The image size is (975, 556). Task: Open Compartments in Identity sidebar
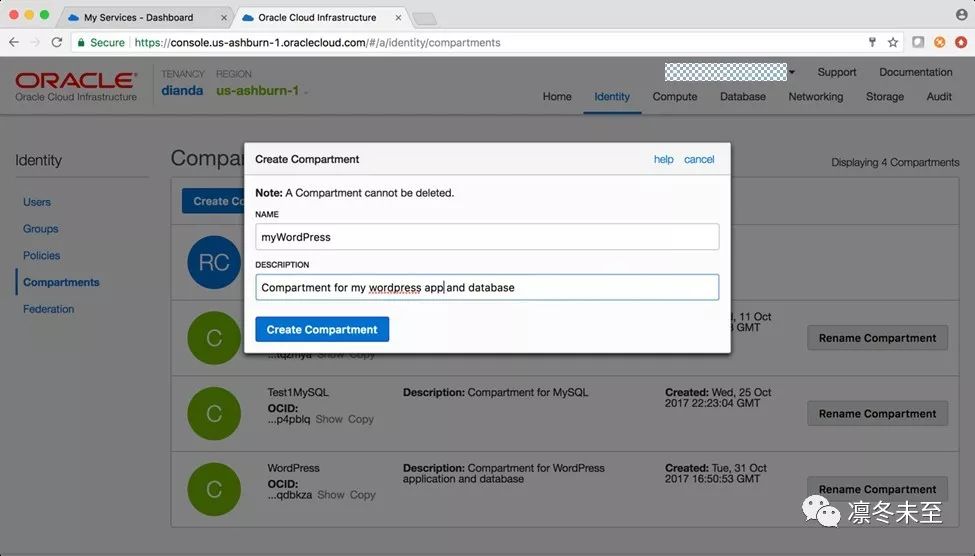tap(61, 282)
